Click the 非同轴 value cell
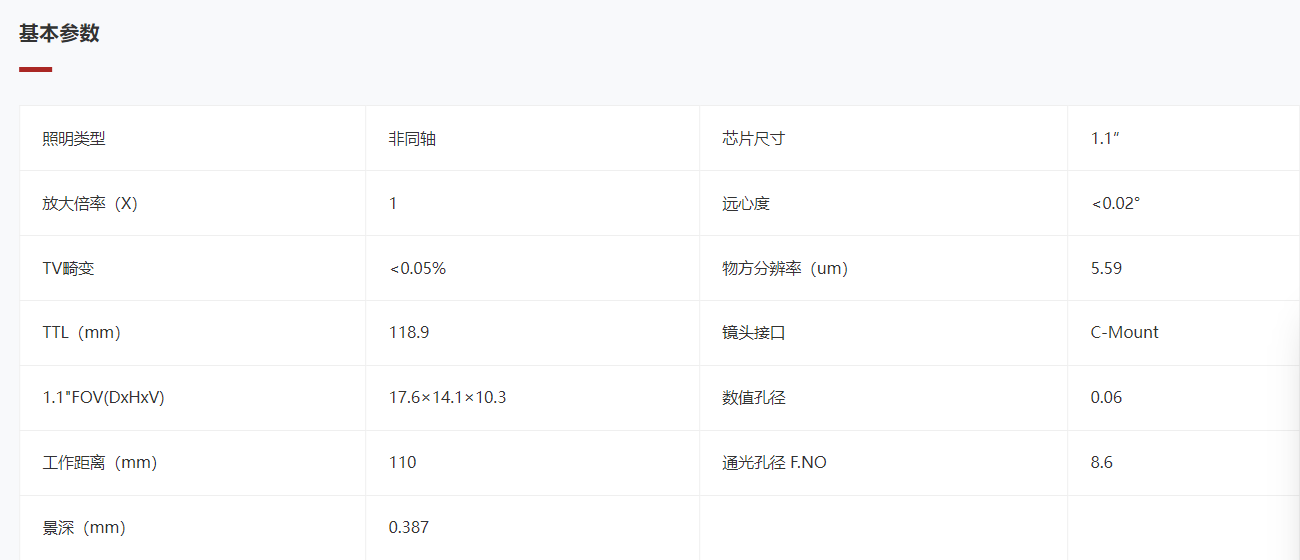This screenshot has width=1300, height=560. (x=532, y=138)
